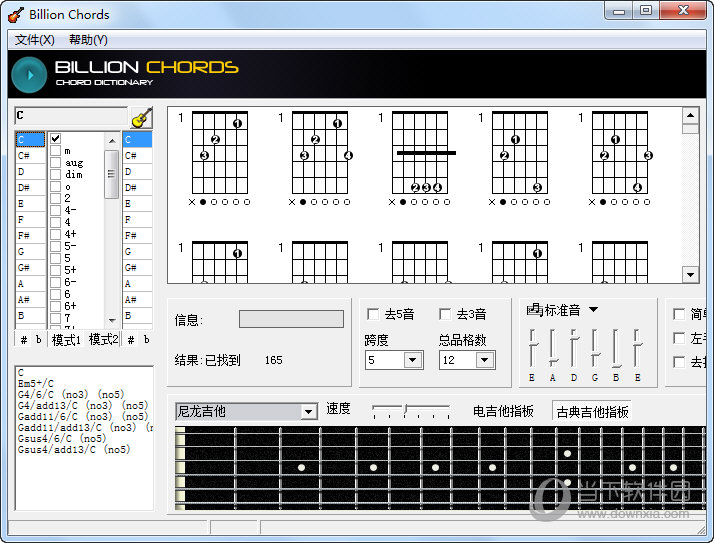Viewport: 714px width, 543px height.
Task: Tick the '7' chord type checkbox
Action: pos(56,318)
